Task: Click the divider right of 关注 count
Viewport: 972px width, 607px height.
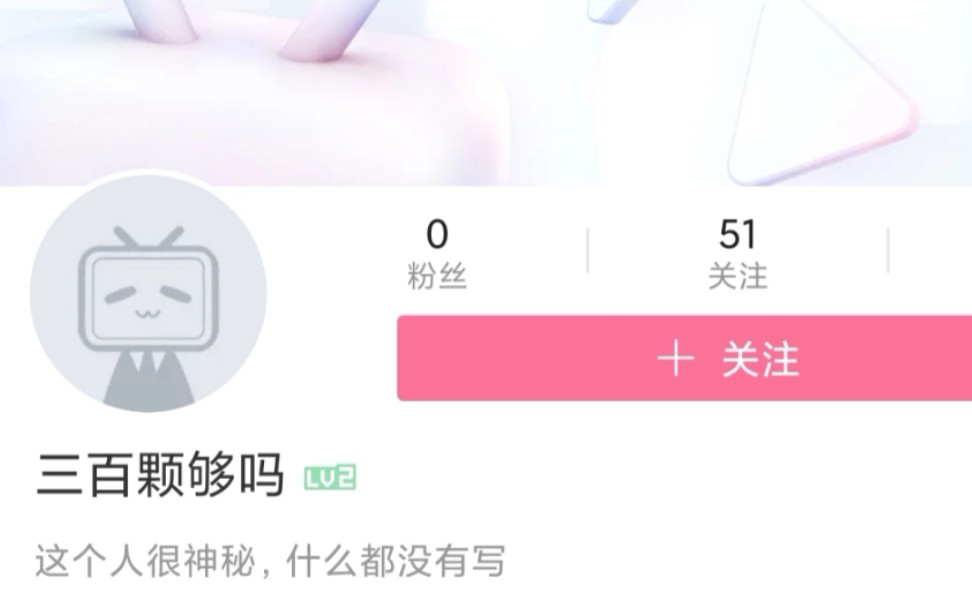Action: pyautogui.click(x=888, y=250)
